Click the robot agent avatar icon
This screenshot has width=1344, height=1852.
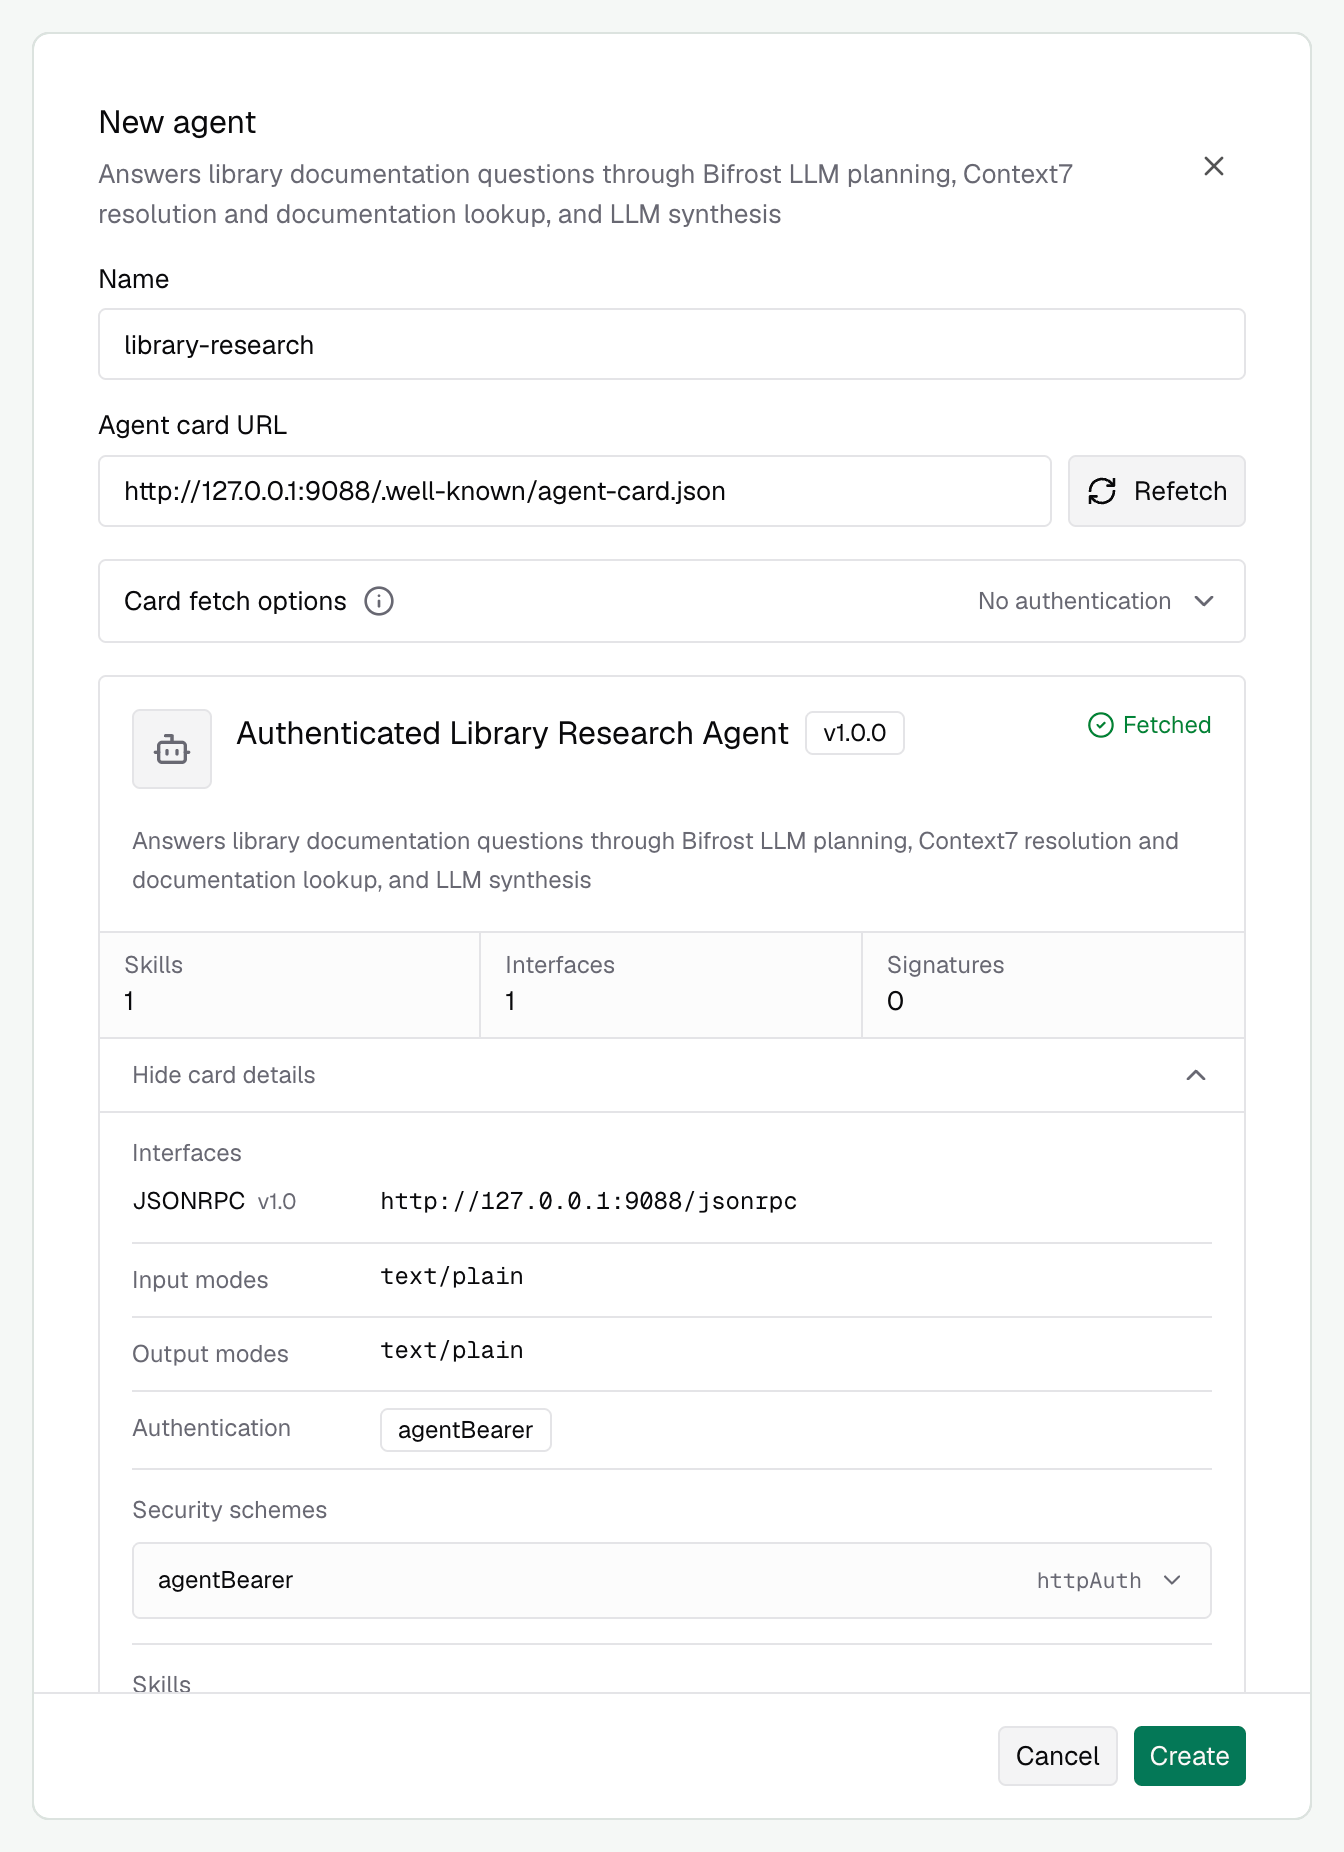(172, 749)
